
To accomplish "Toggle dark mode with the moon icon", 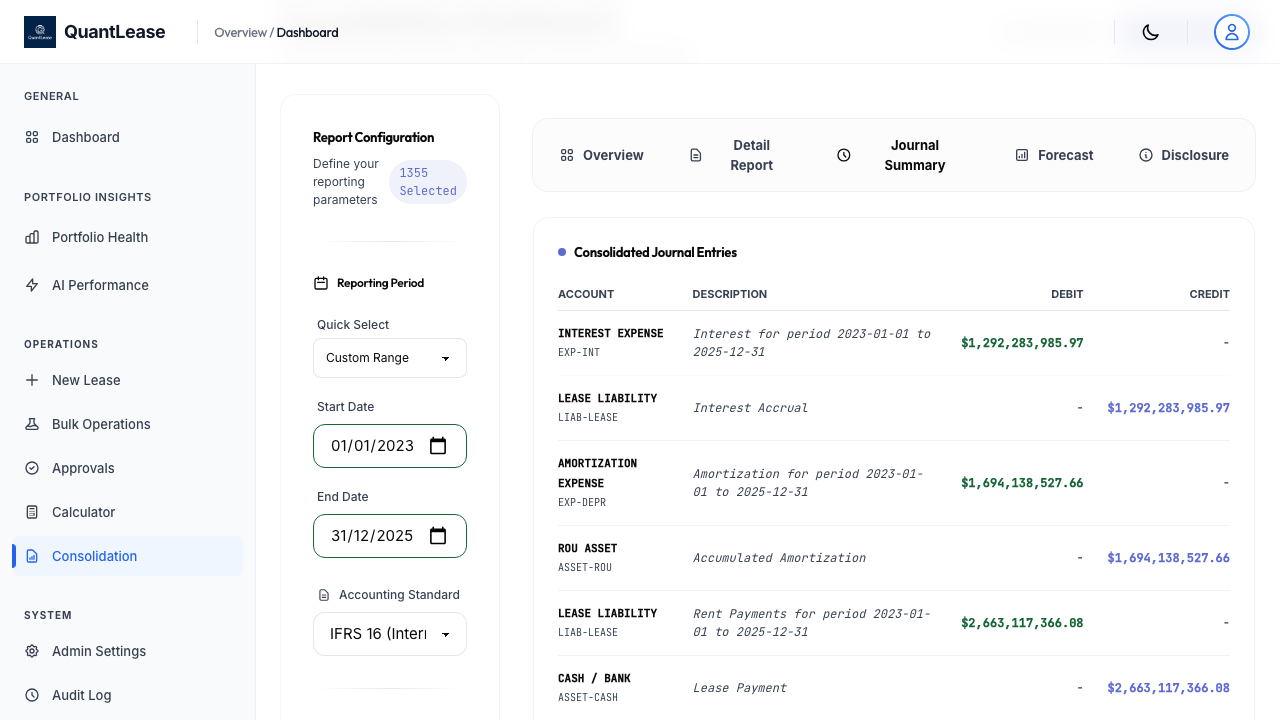I will (1150, 31).
